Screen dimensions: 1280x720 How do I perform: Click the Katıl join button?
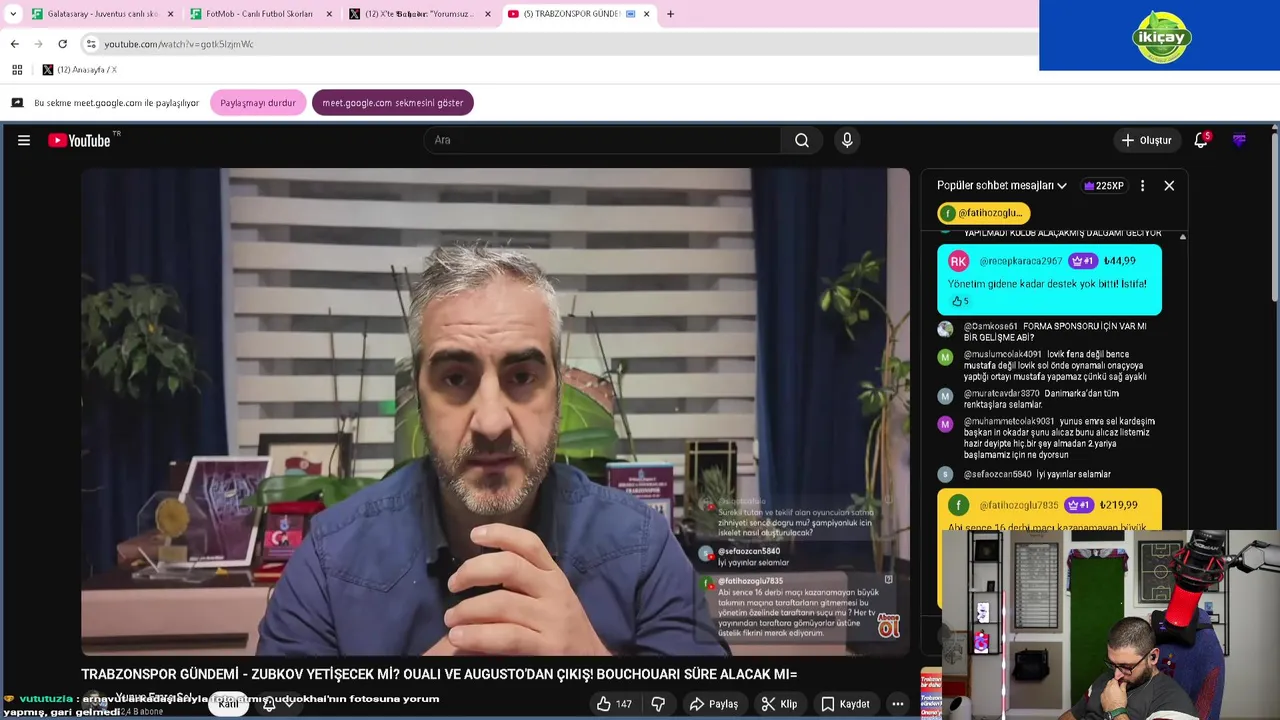click(x=229, y=704)
